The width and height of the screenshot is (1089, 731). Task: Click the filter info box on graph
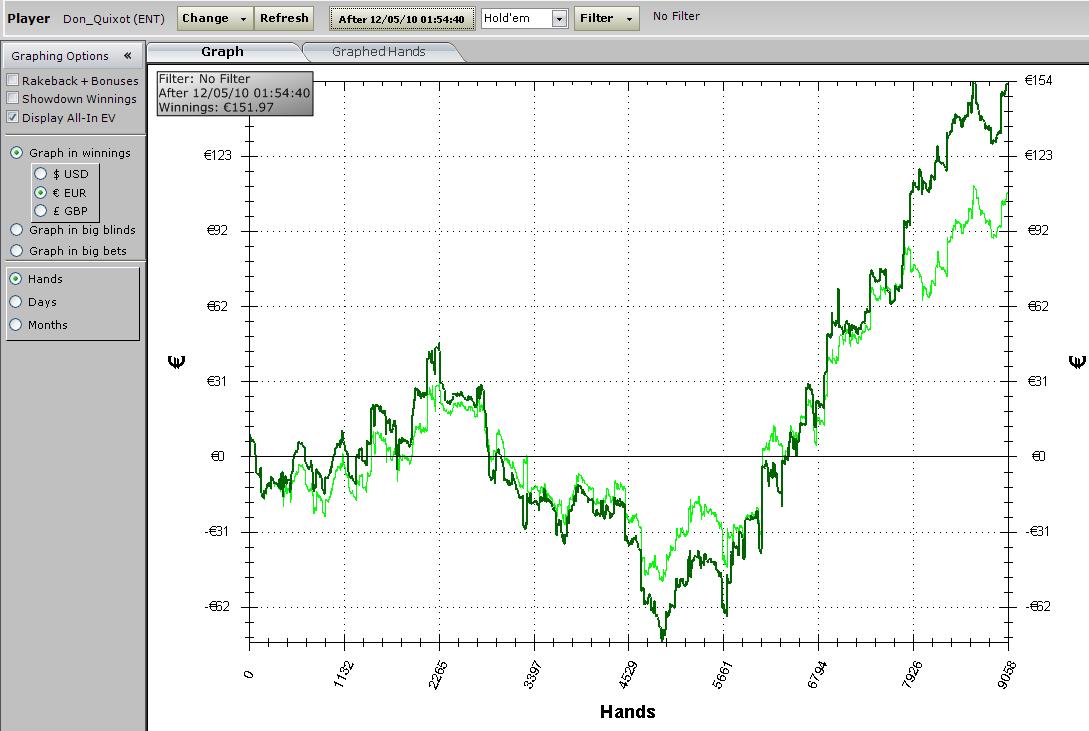pyautogui.click(x=234, y=93)
